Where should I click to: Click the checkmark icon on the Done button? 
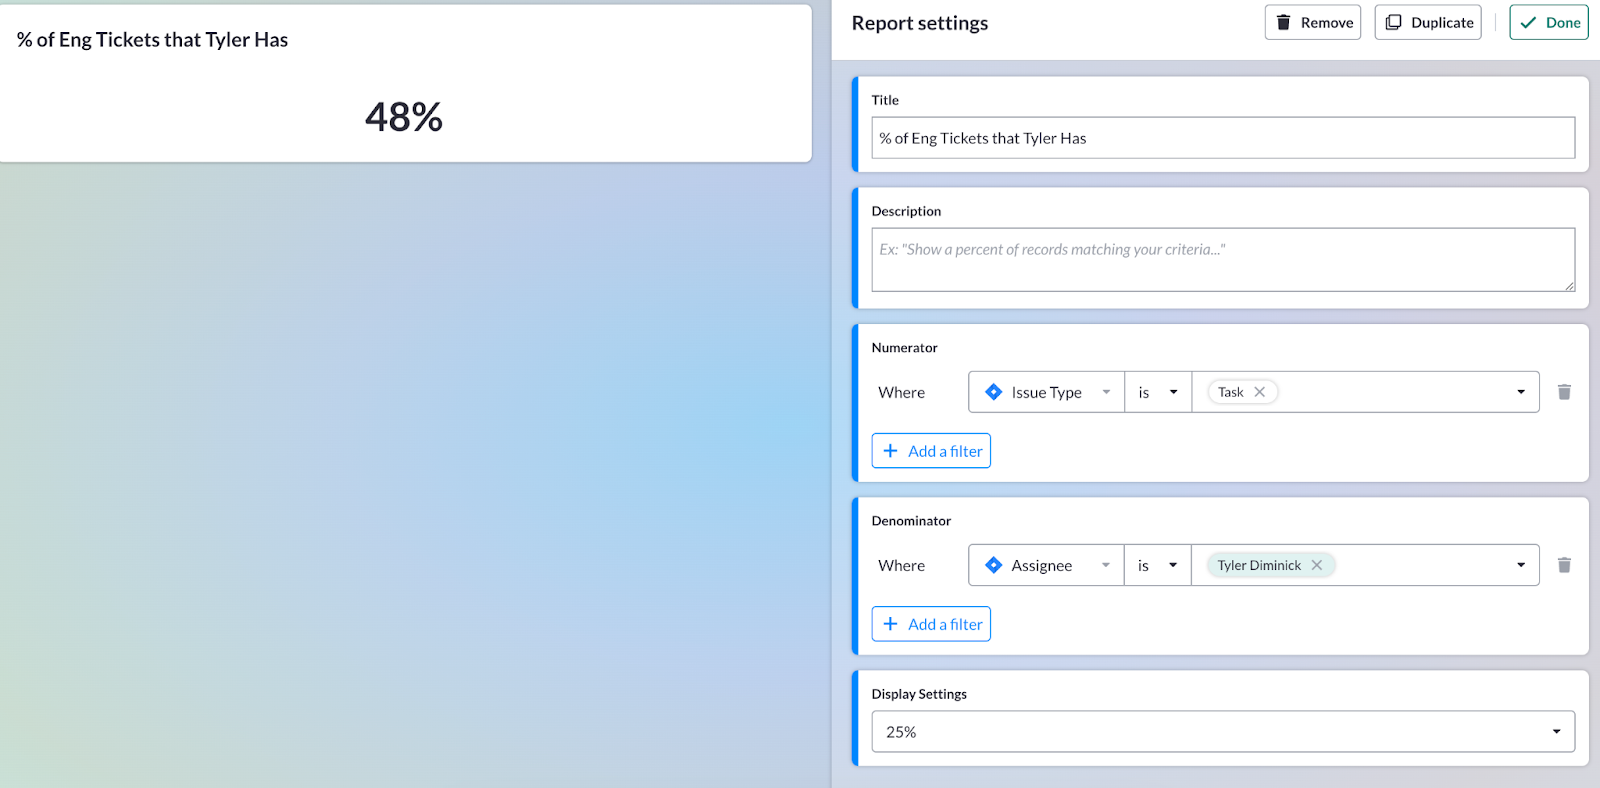point(1528,22)
